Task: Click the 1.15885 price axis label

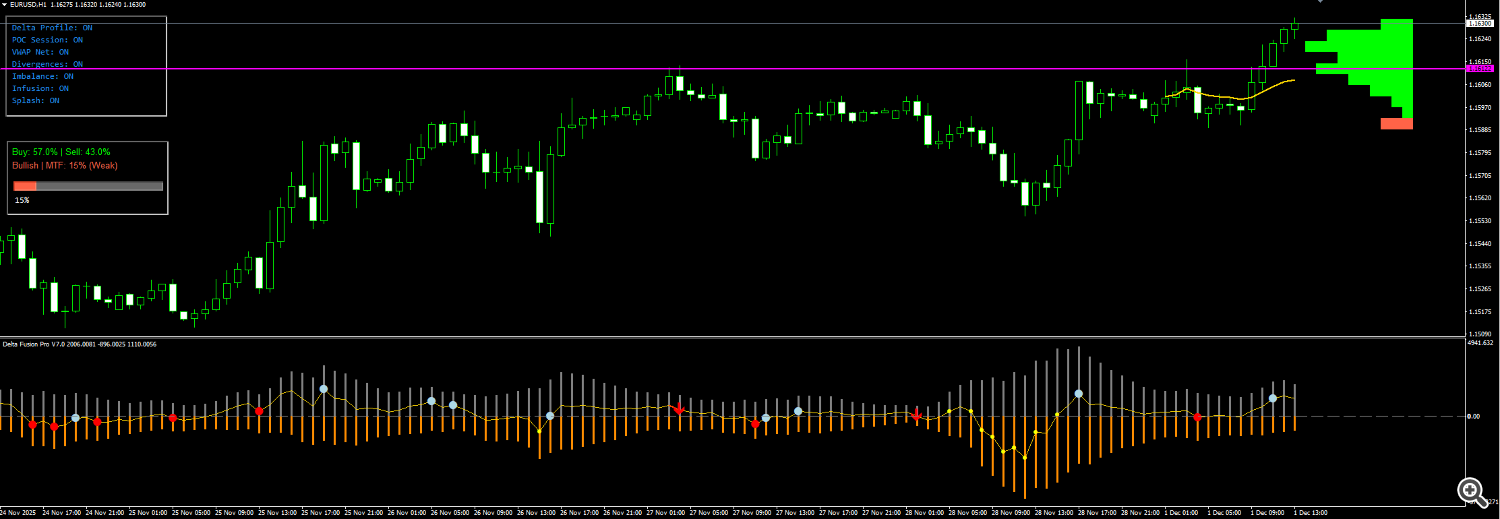Action: pyautogui.click(x=1481, y=130)
